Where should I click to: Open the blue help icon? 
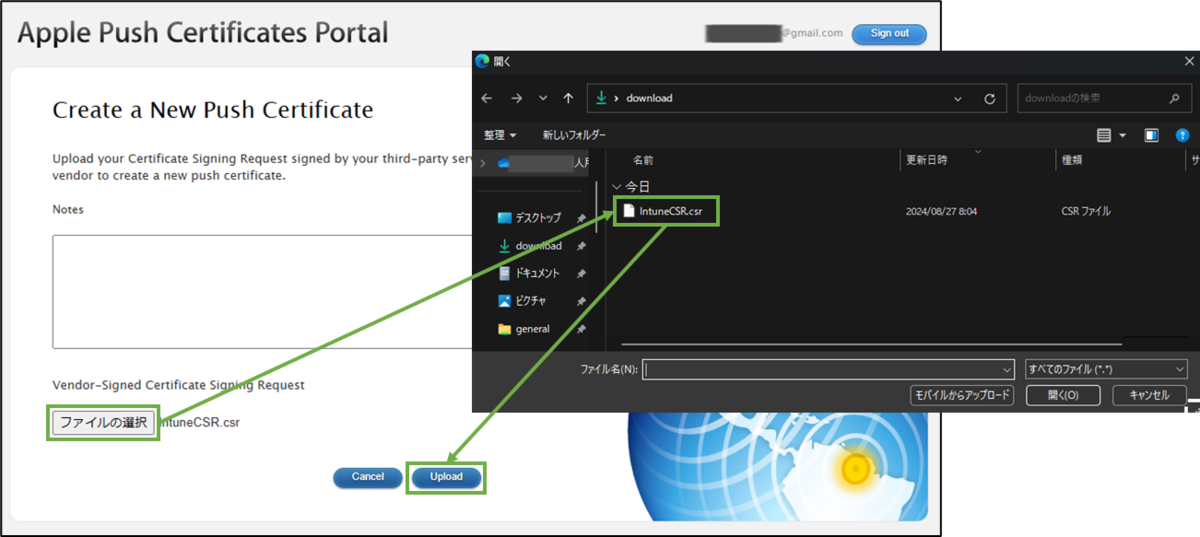pyautogui.click(x=1183, y=135)
